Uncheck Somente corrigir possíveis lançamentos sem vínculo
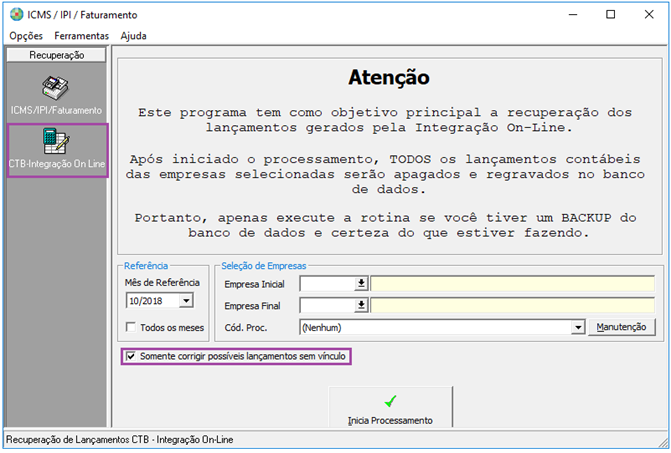 coord(131,356)
